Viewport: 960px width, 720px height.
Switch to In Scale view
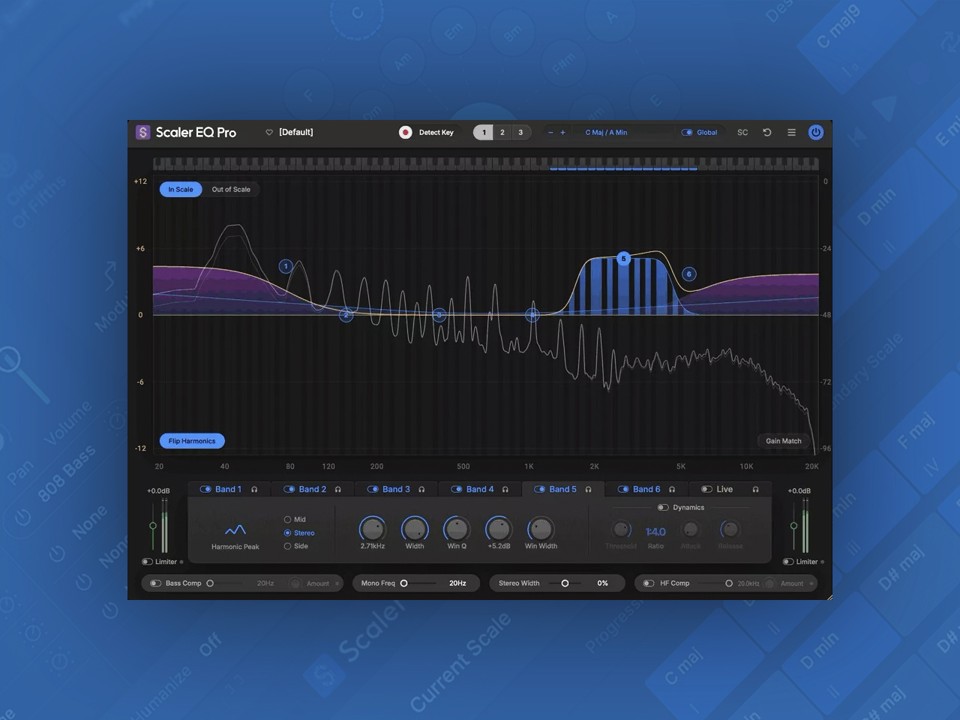[x=181, y=189]
